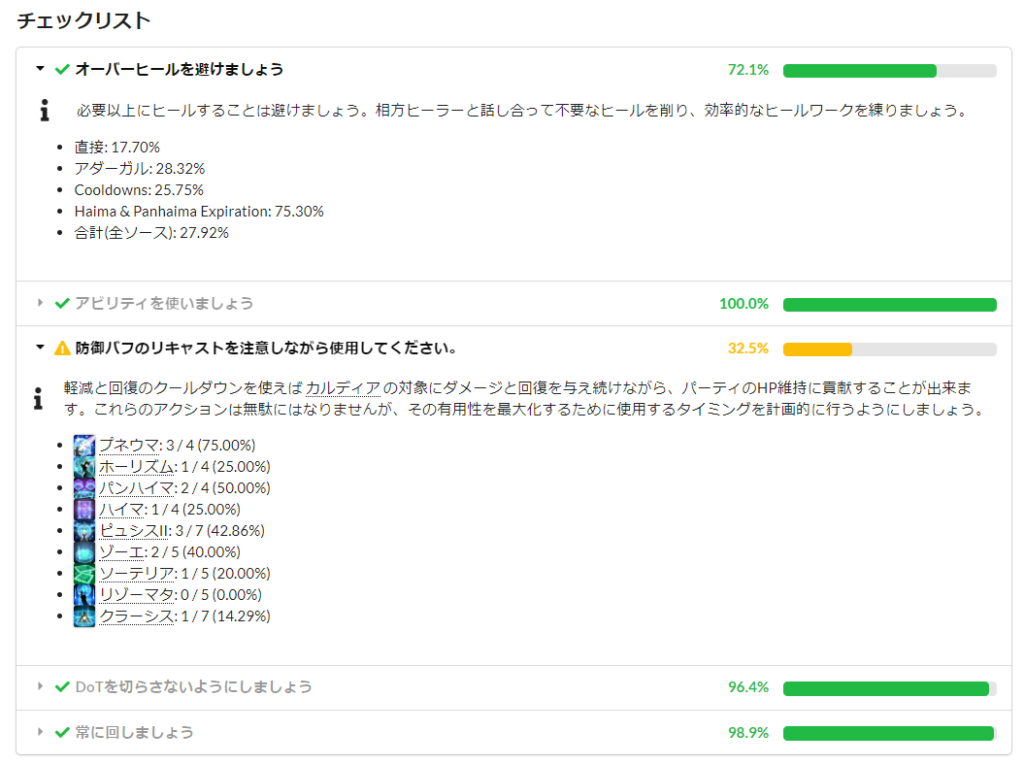Open the クラーシス ability link

pyautogui.click(x=136, y=616)
